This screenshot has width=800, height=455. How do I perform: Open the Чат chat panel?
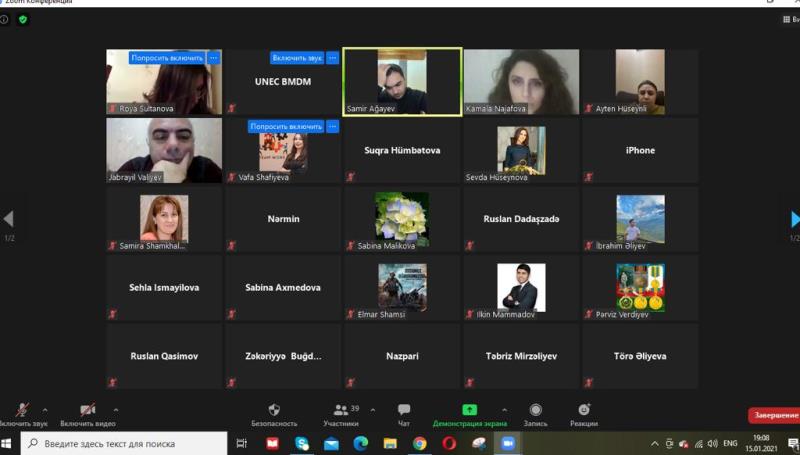[x=404, y=415]
